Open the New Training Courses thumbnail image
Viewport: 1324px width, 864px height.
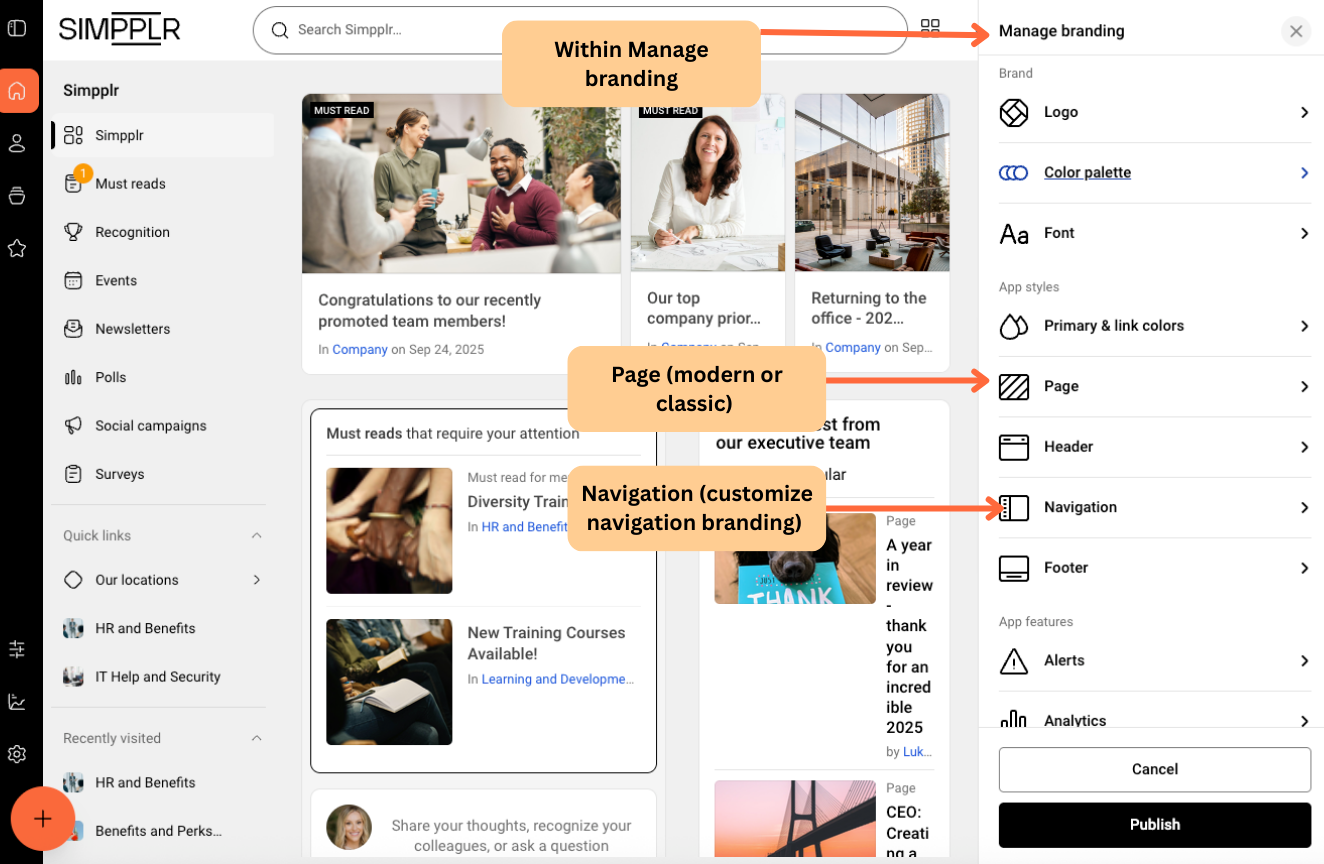click(x=389, y=682)
